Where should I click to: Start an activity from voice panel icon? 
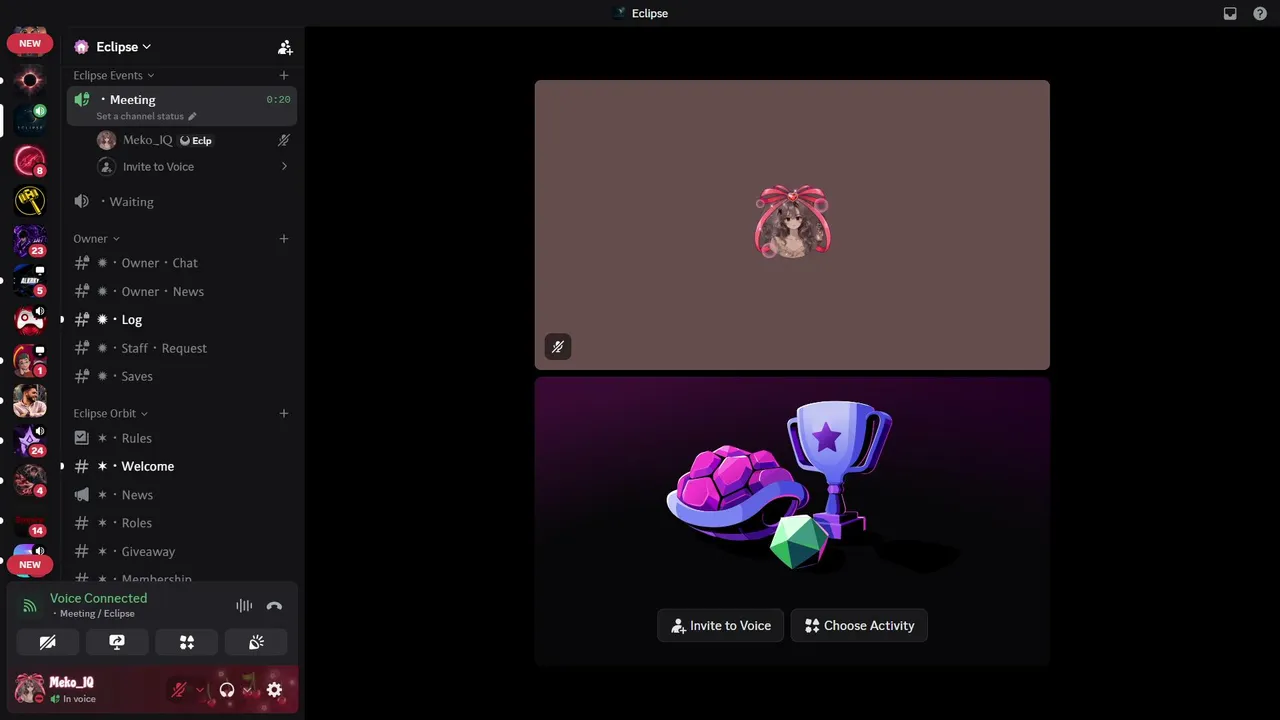[x=186, y=642]
